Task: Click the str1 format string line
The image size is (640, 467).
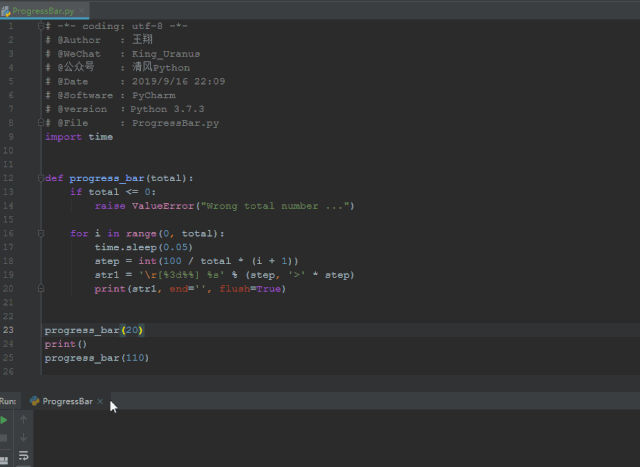Action: 224,275
